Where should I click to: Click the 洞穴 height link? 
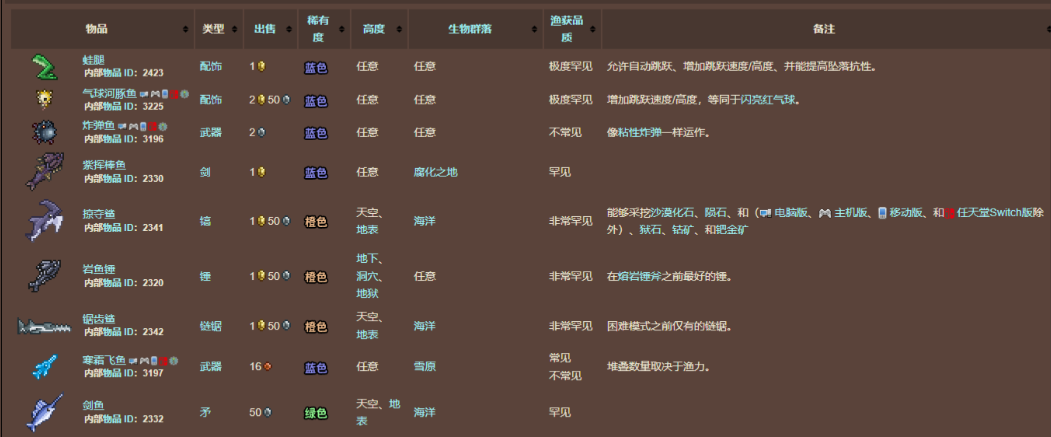(x=367, y=276)
